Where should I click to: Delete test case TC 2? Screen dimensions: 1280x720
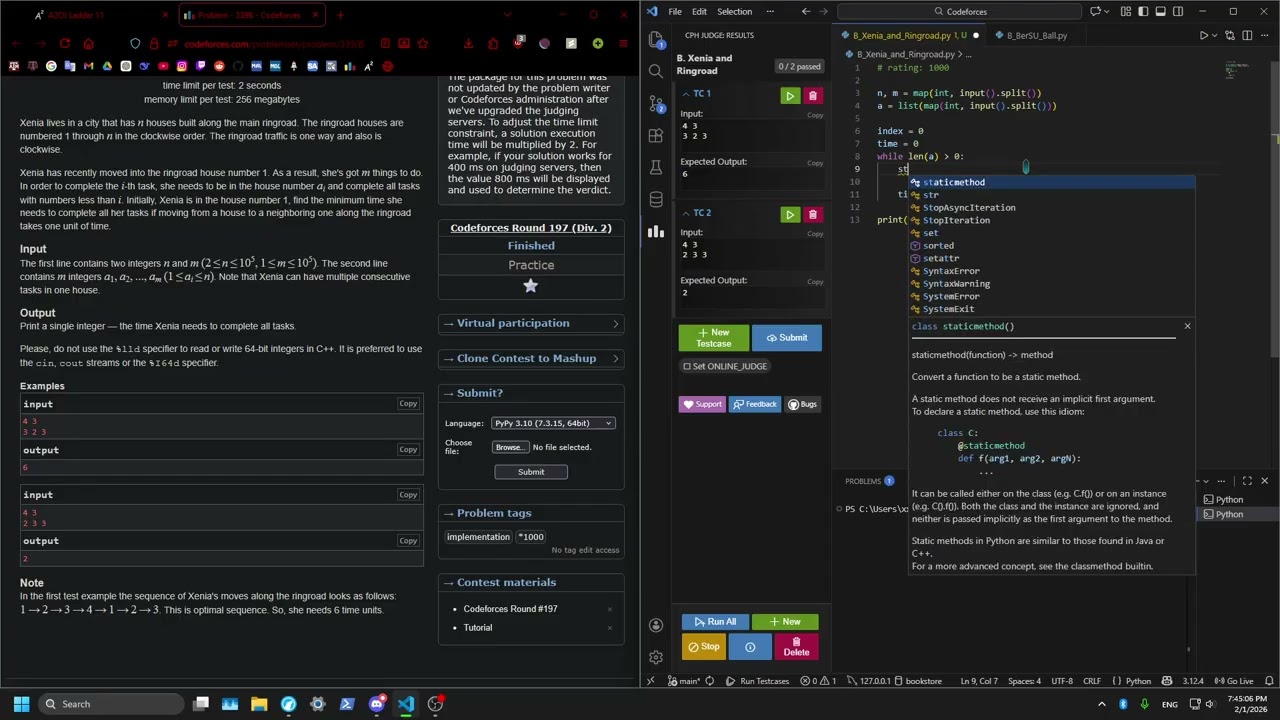(813, 215)
